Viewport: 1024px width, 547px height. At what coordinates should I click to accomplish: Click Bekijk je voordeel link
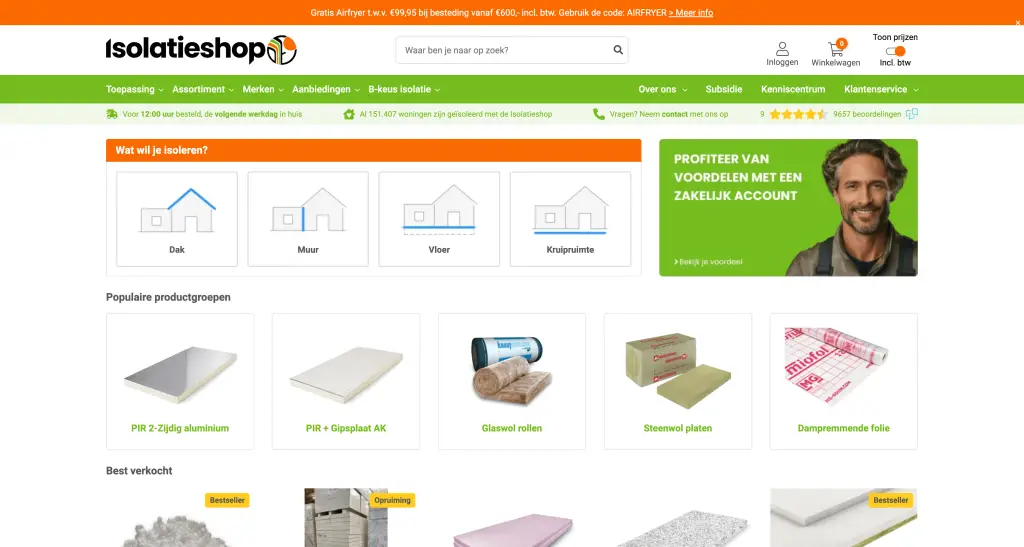click(708, 262)
